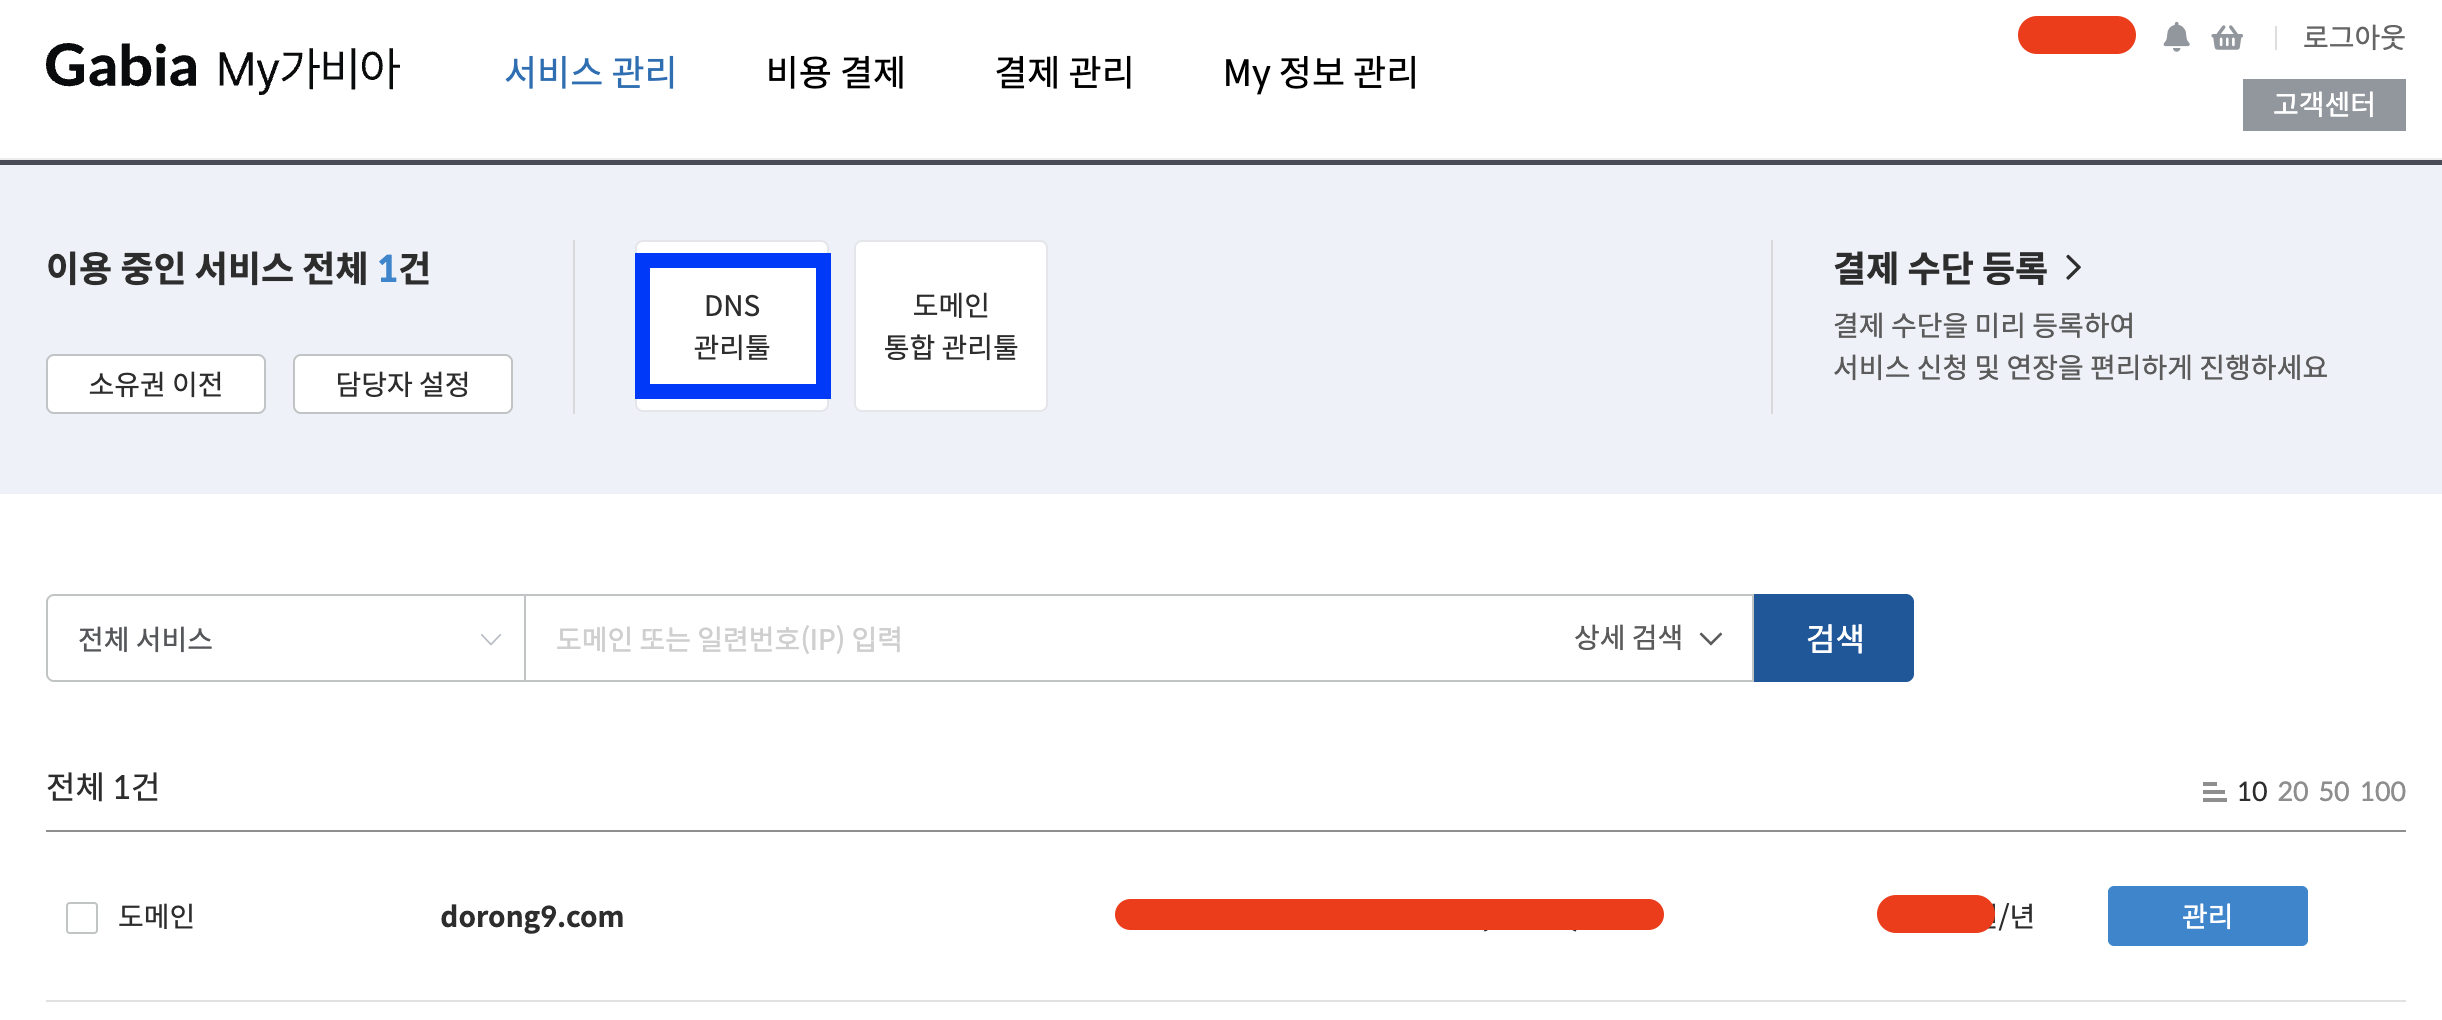This screenshot has width=2442, height=1020.
Task: Select the 결제 관리 menu
Action: (1063, 72)
